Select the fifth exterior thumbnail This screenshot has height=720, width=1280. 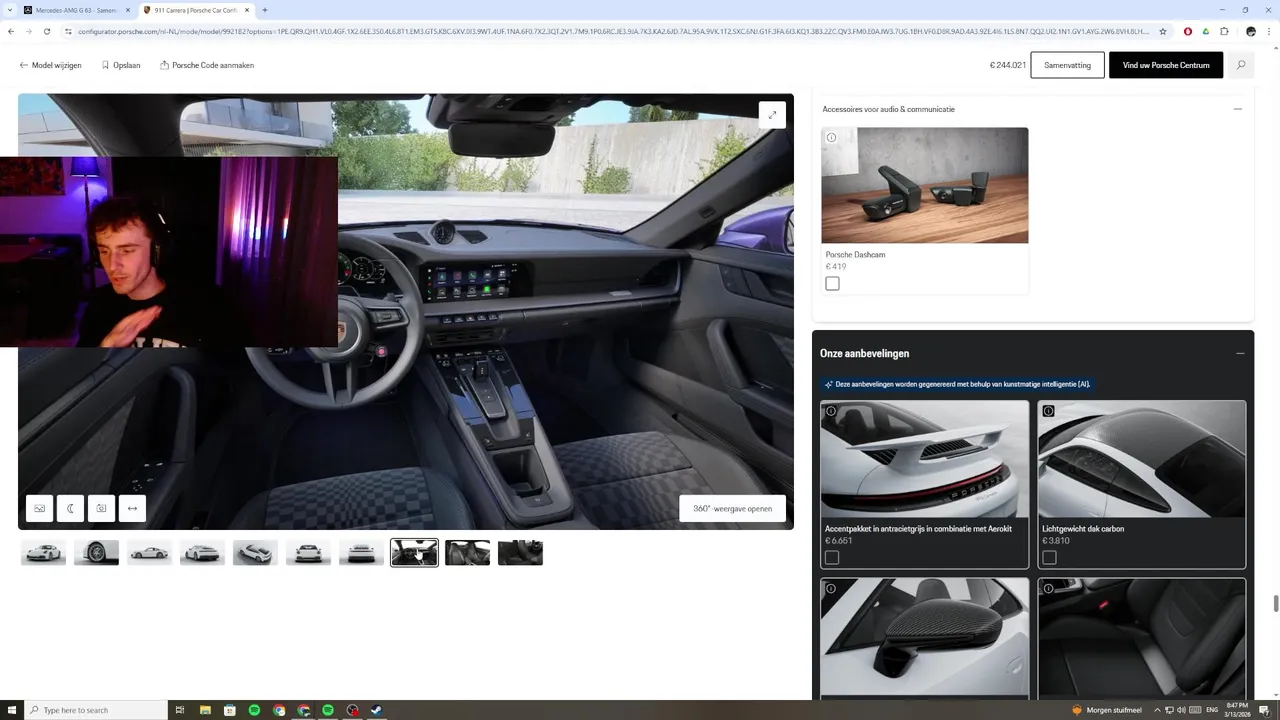point(255,552)
